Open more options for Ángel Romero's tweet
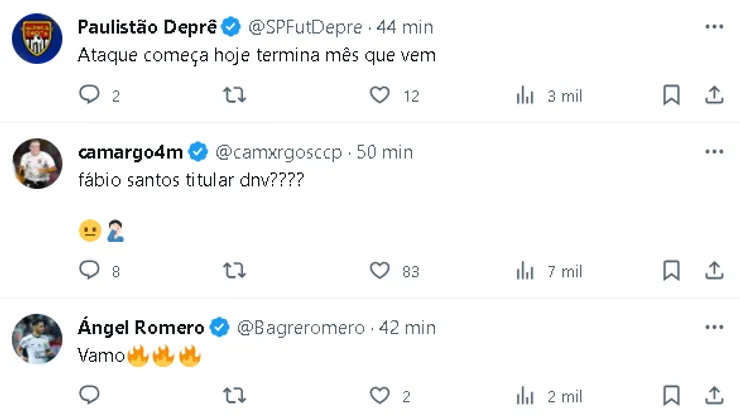 pyautogui.click(x=714, y=327)
